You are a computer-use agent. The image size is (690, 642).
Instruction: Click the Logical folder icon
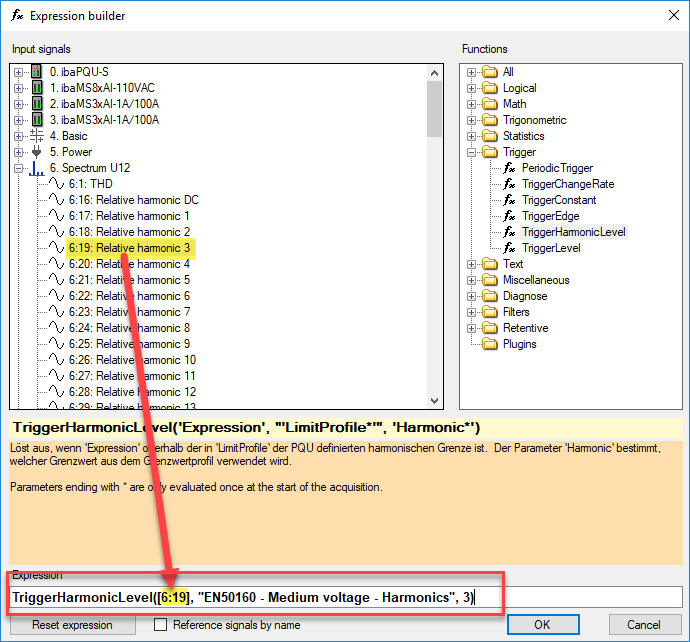click(490, 88)
